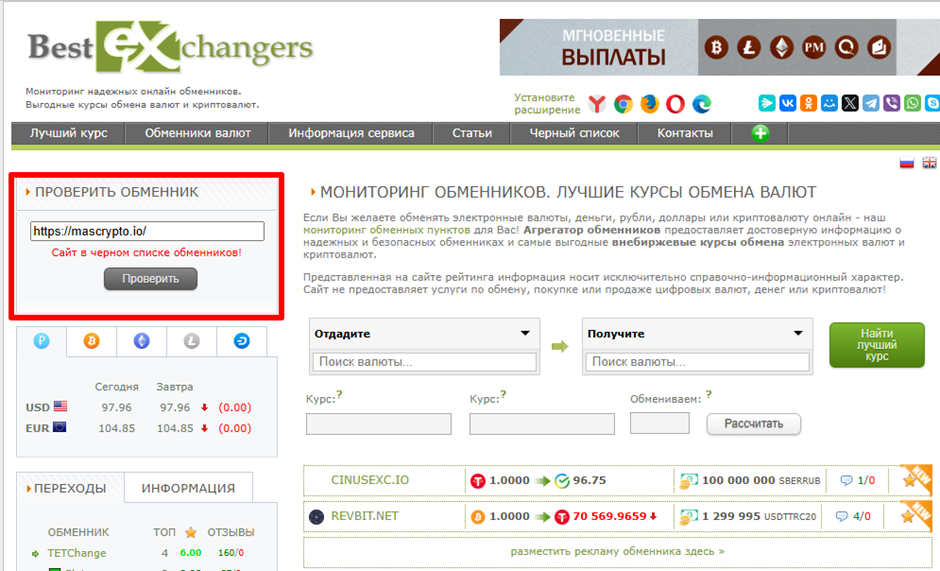Install the Edge extension

coord(701,104)
